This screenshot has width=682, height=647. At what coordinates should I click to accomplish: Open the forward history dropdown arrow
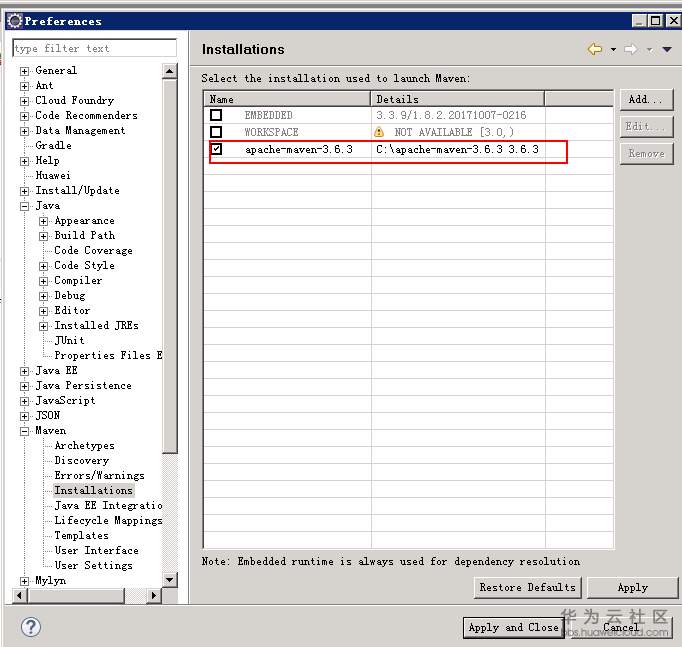649,50
